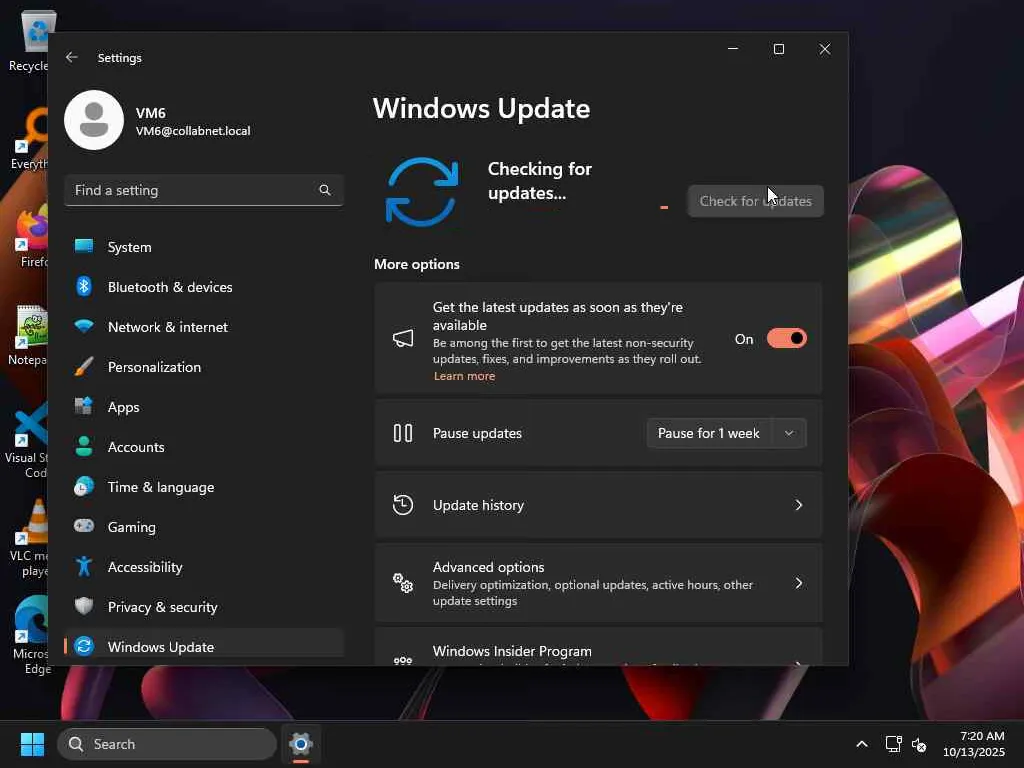Open Privacy & security settings
The height and width of the screenshot is (768, 1024).
tap(204, 607)
